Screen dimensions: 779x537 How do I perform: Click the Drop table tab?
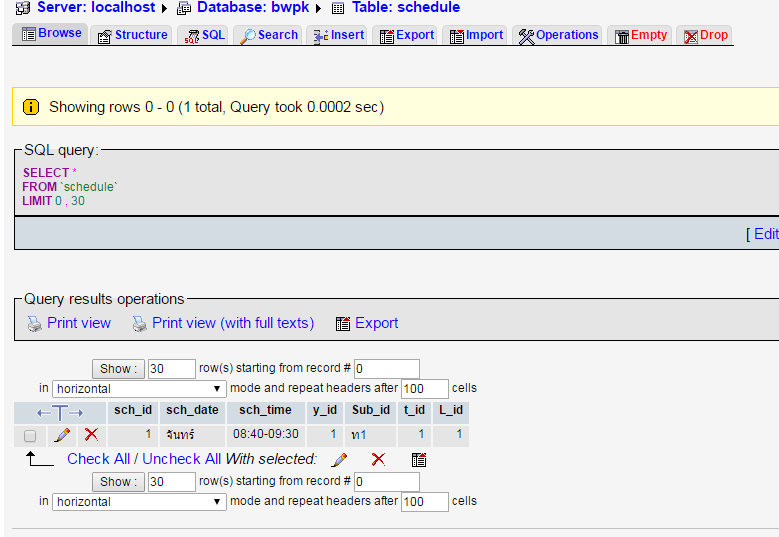[x=705, y=35]
